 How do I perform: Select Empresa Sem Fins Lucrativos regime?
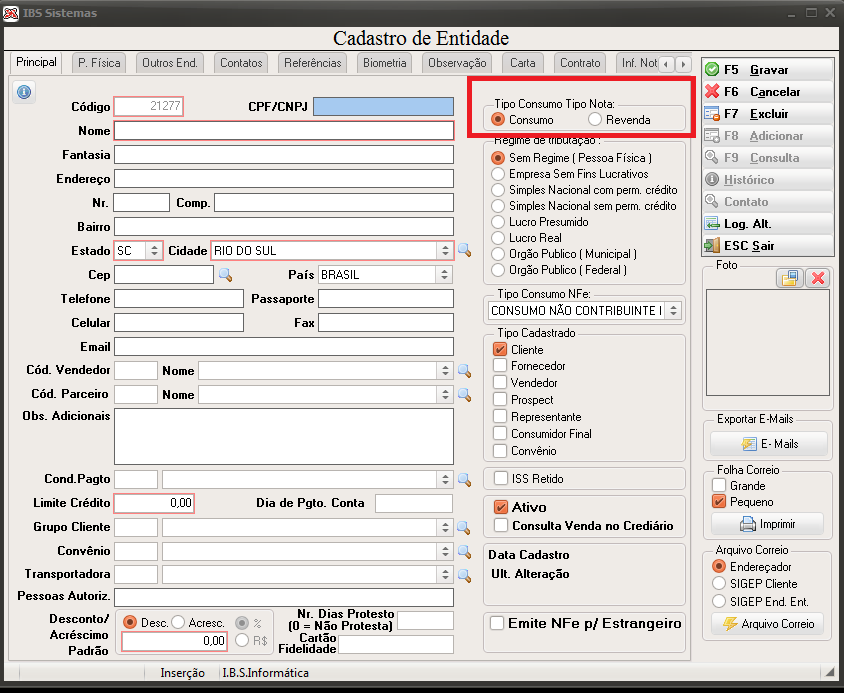pos(498,174)
